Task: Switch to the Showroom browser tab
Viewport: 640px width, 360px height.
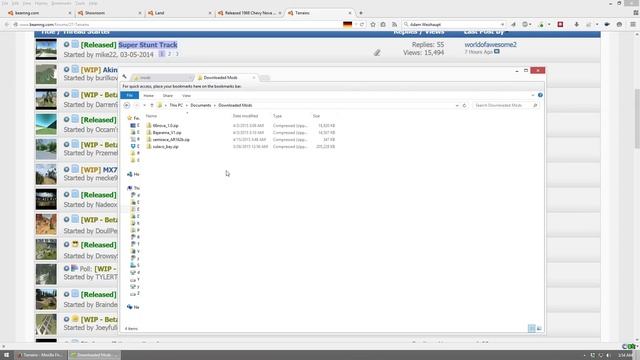Action: [x=109, y=13]
